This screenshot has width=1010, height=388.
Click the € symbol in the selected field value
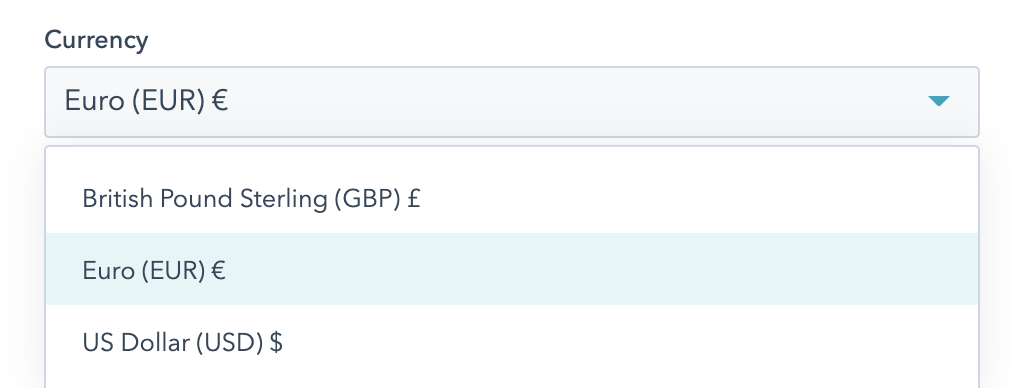(220, 101)
